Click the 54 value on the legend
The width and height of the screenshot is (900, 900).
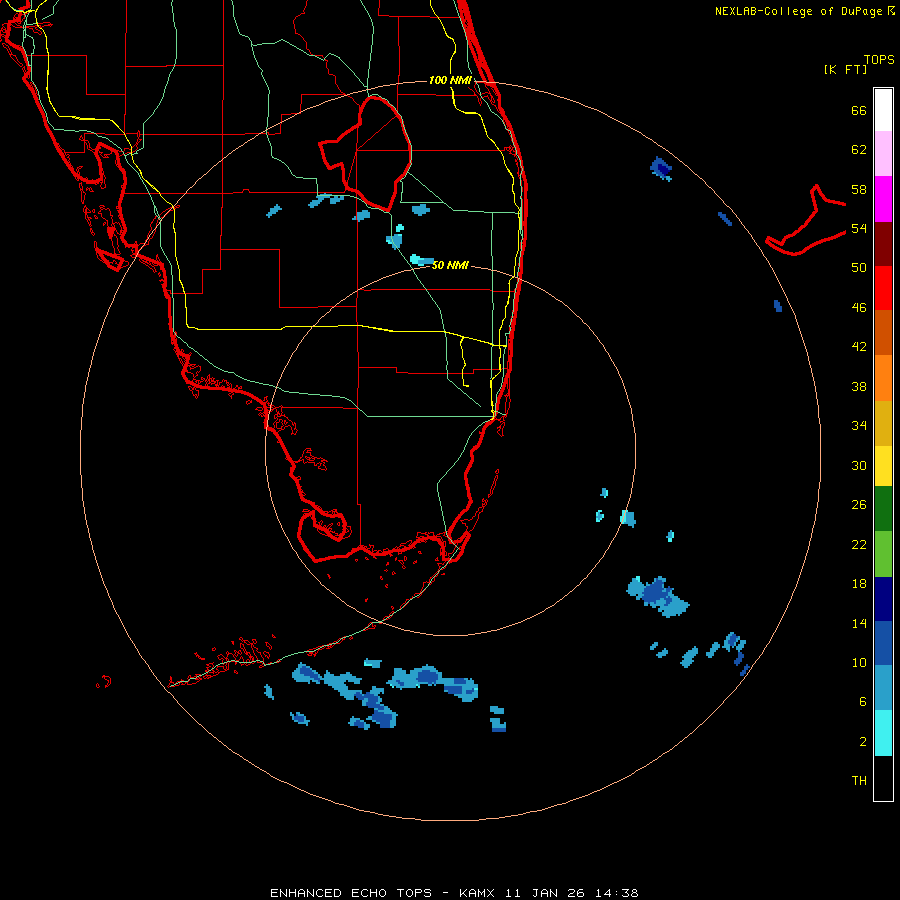click(859, 228)
